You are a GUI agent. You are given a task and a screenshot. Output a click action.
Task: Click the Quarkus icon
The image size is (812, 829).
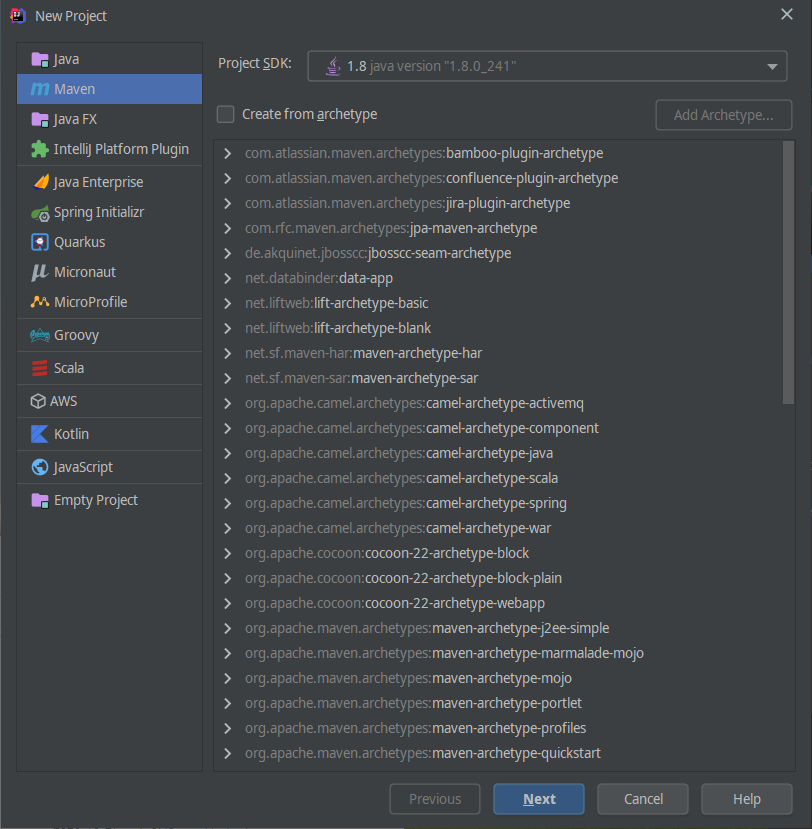click(40, 242)
